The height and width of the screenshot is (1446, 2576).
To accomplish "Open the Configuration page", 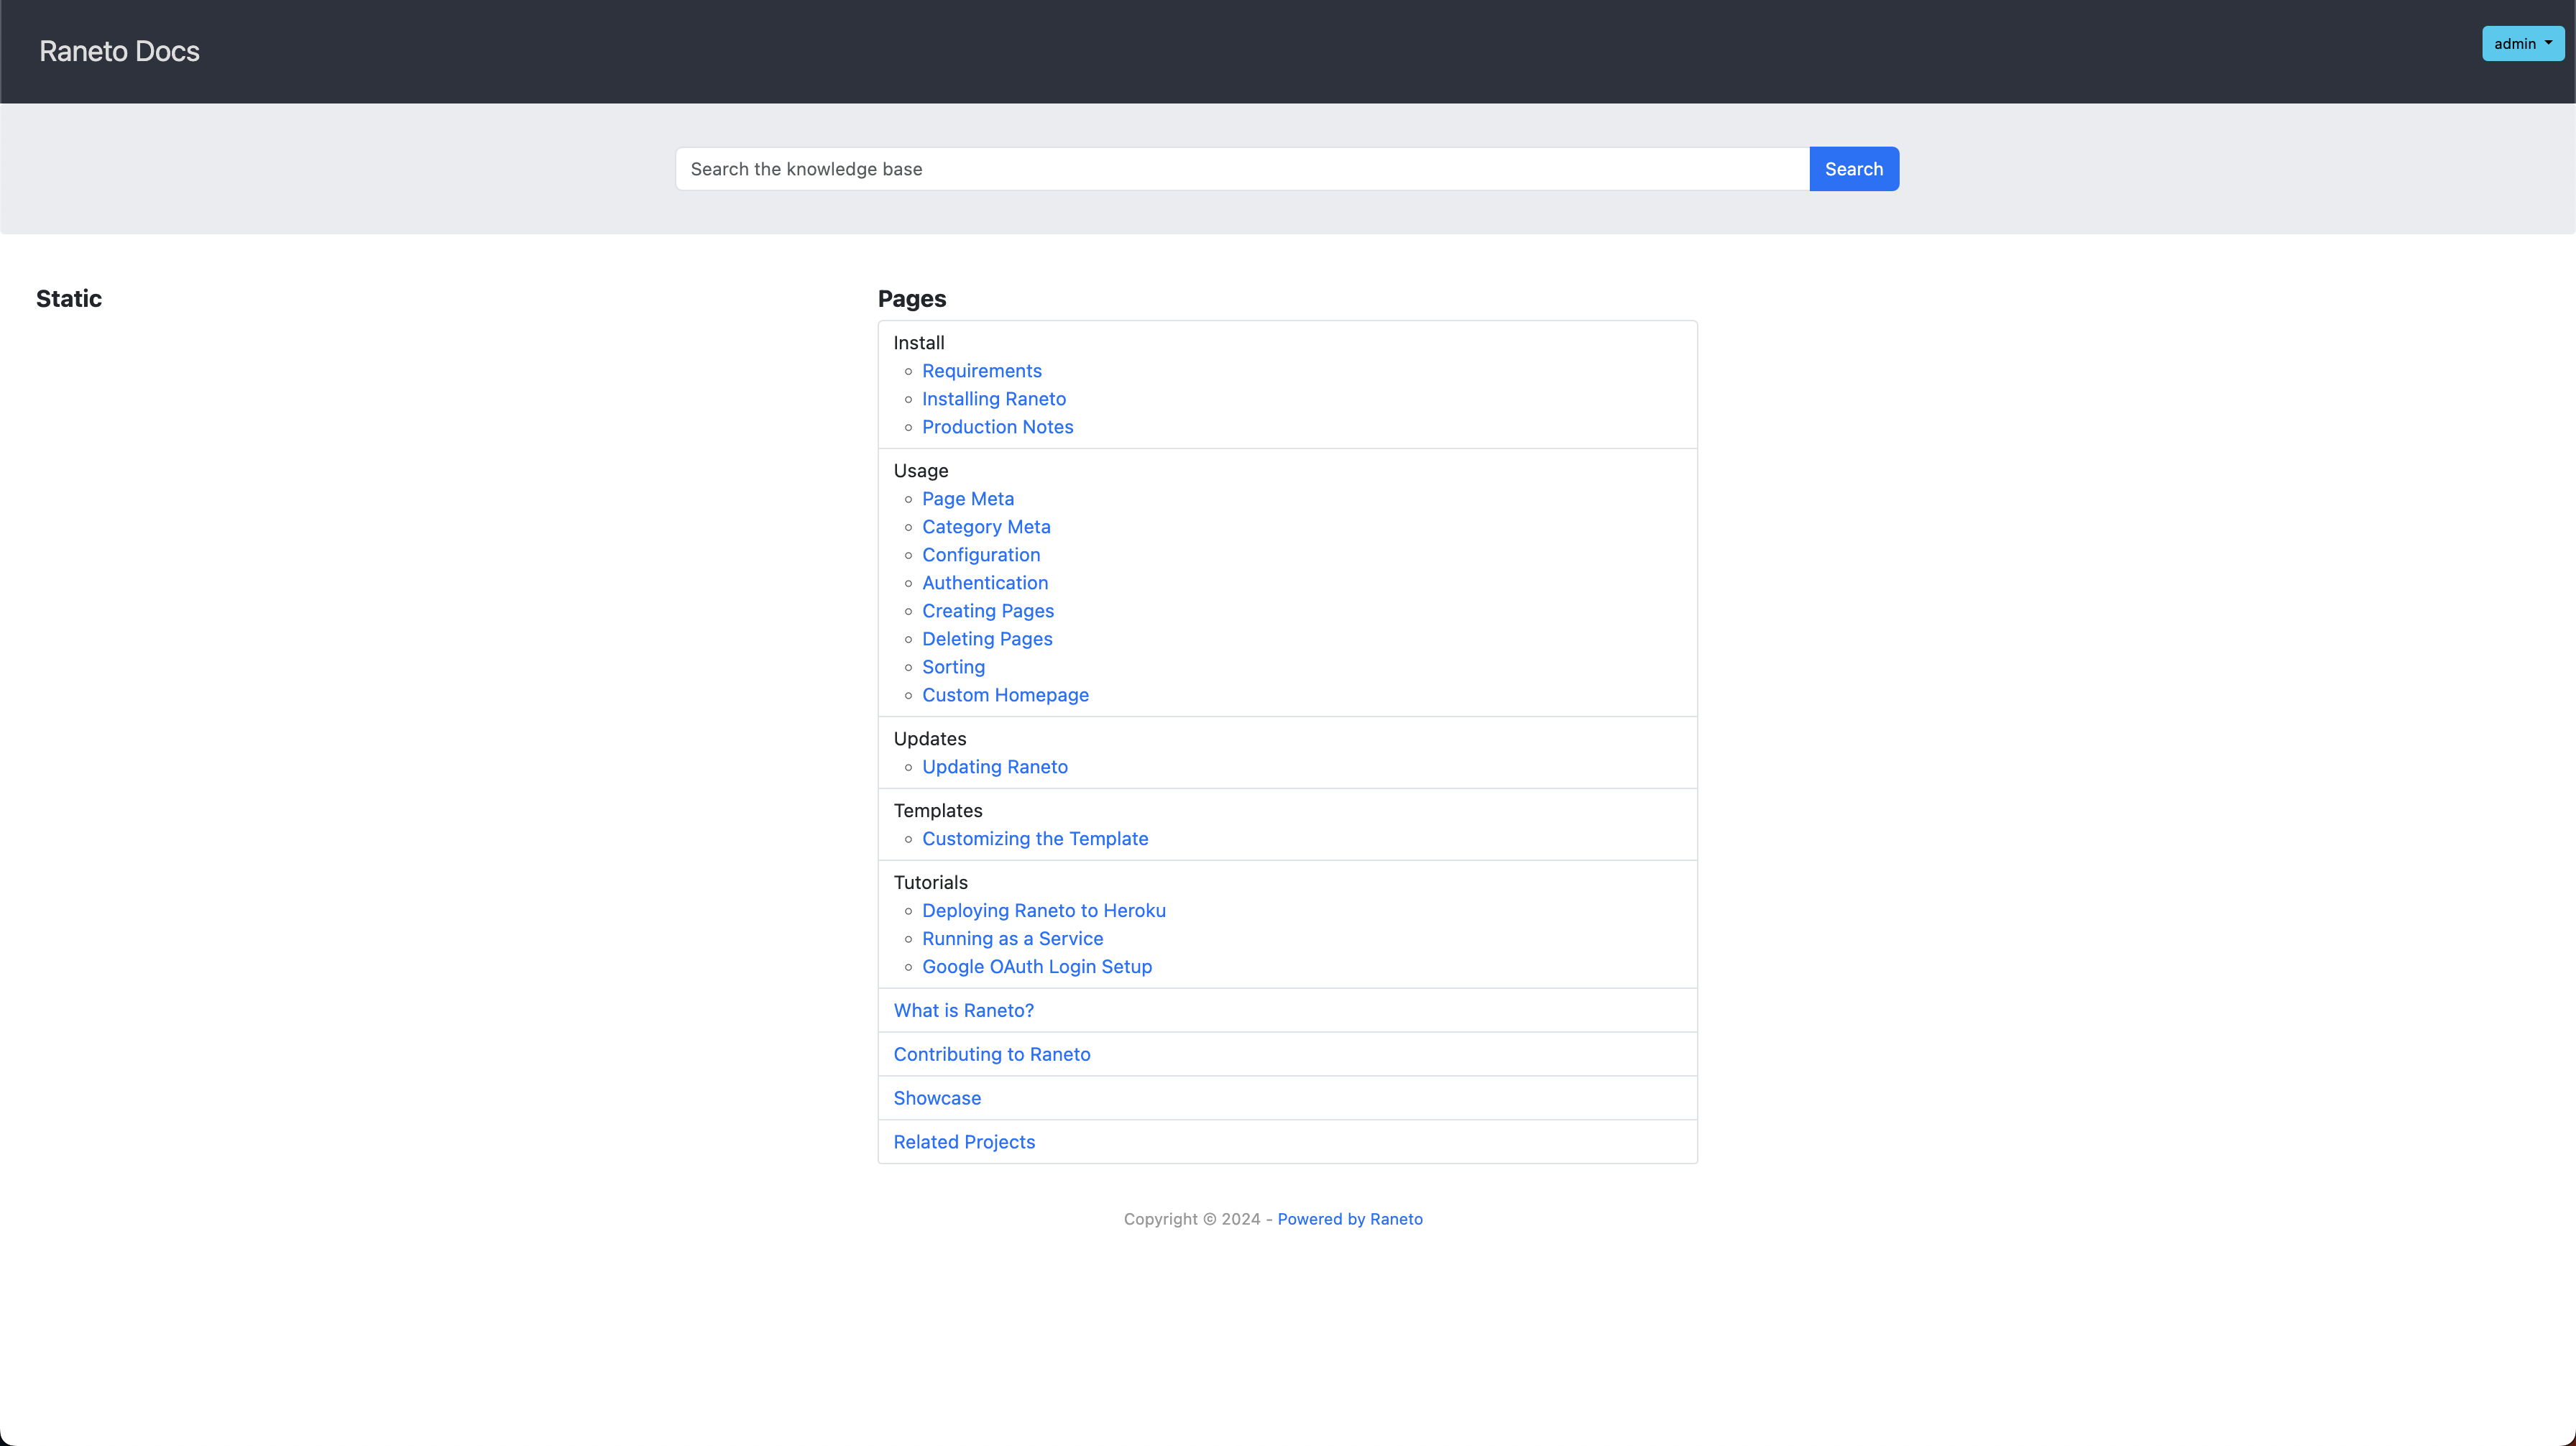I will 981,554.
